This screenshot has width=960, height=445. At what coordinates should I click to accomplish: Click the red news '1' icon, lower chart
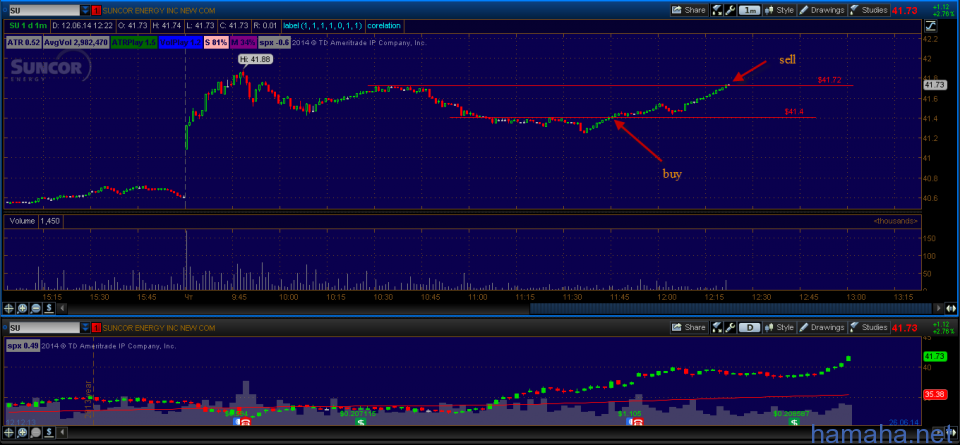pos(96,327)
